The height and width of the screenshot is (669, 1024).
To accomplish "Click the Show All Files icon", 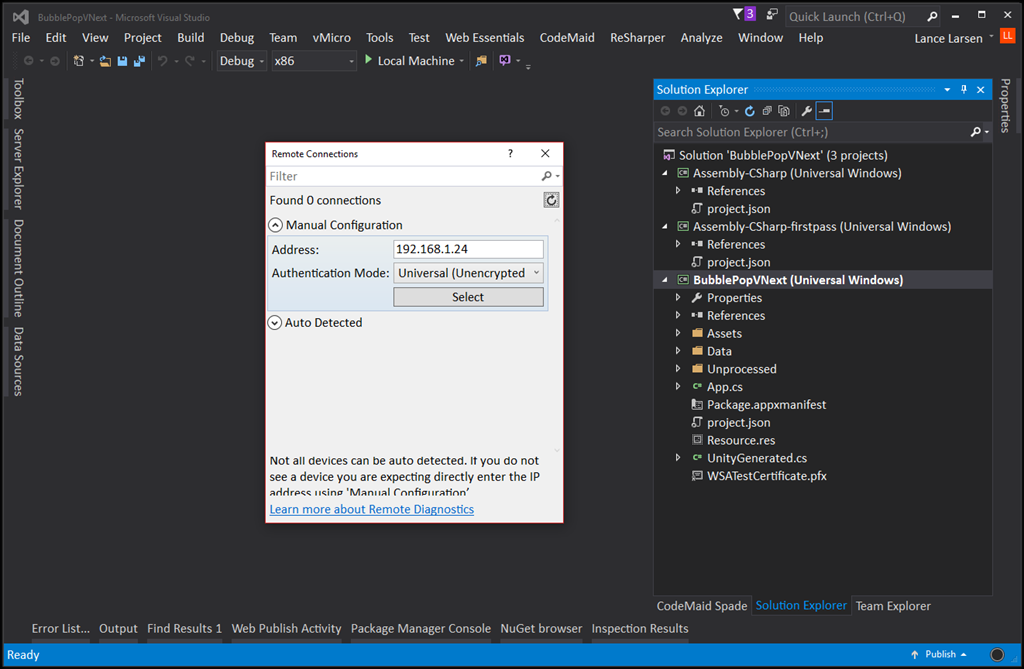I will click(784, 111).
